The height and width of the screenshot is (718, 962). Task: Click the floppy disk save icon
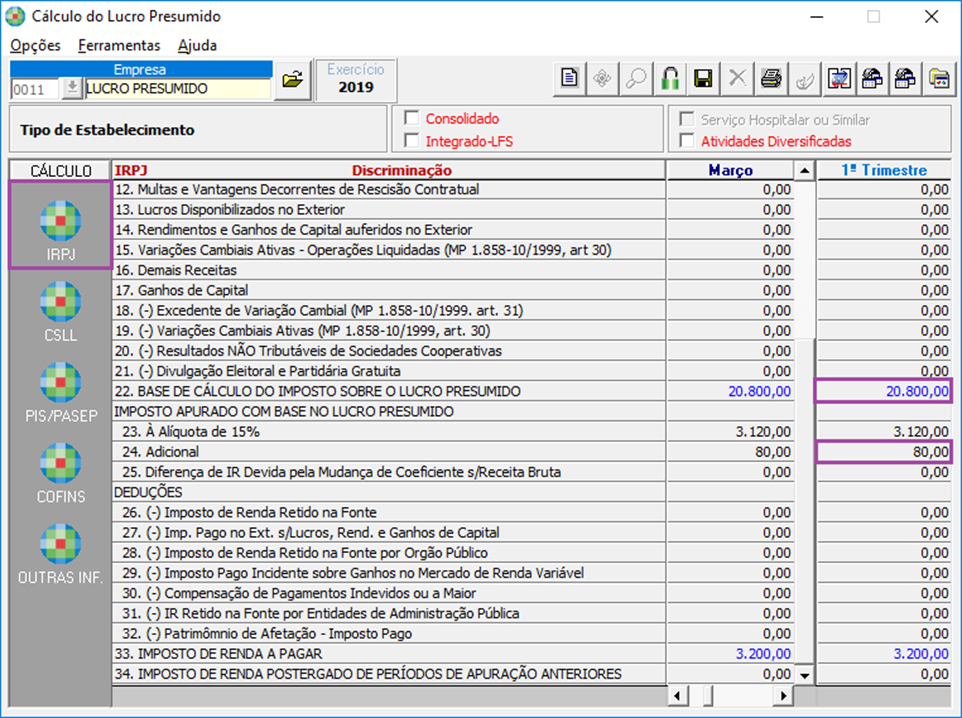point(703,79)
